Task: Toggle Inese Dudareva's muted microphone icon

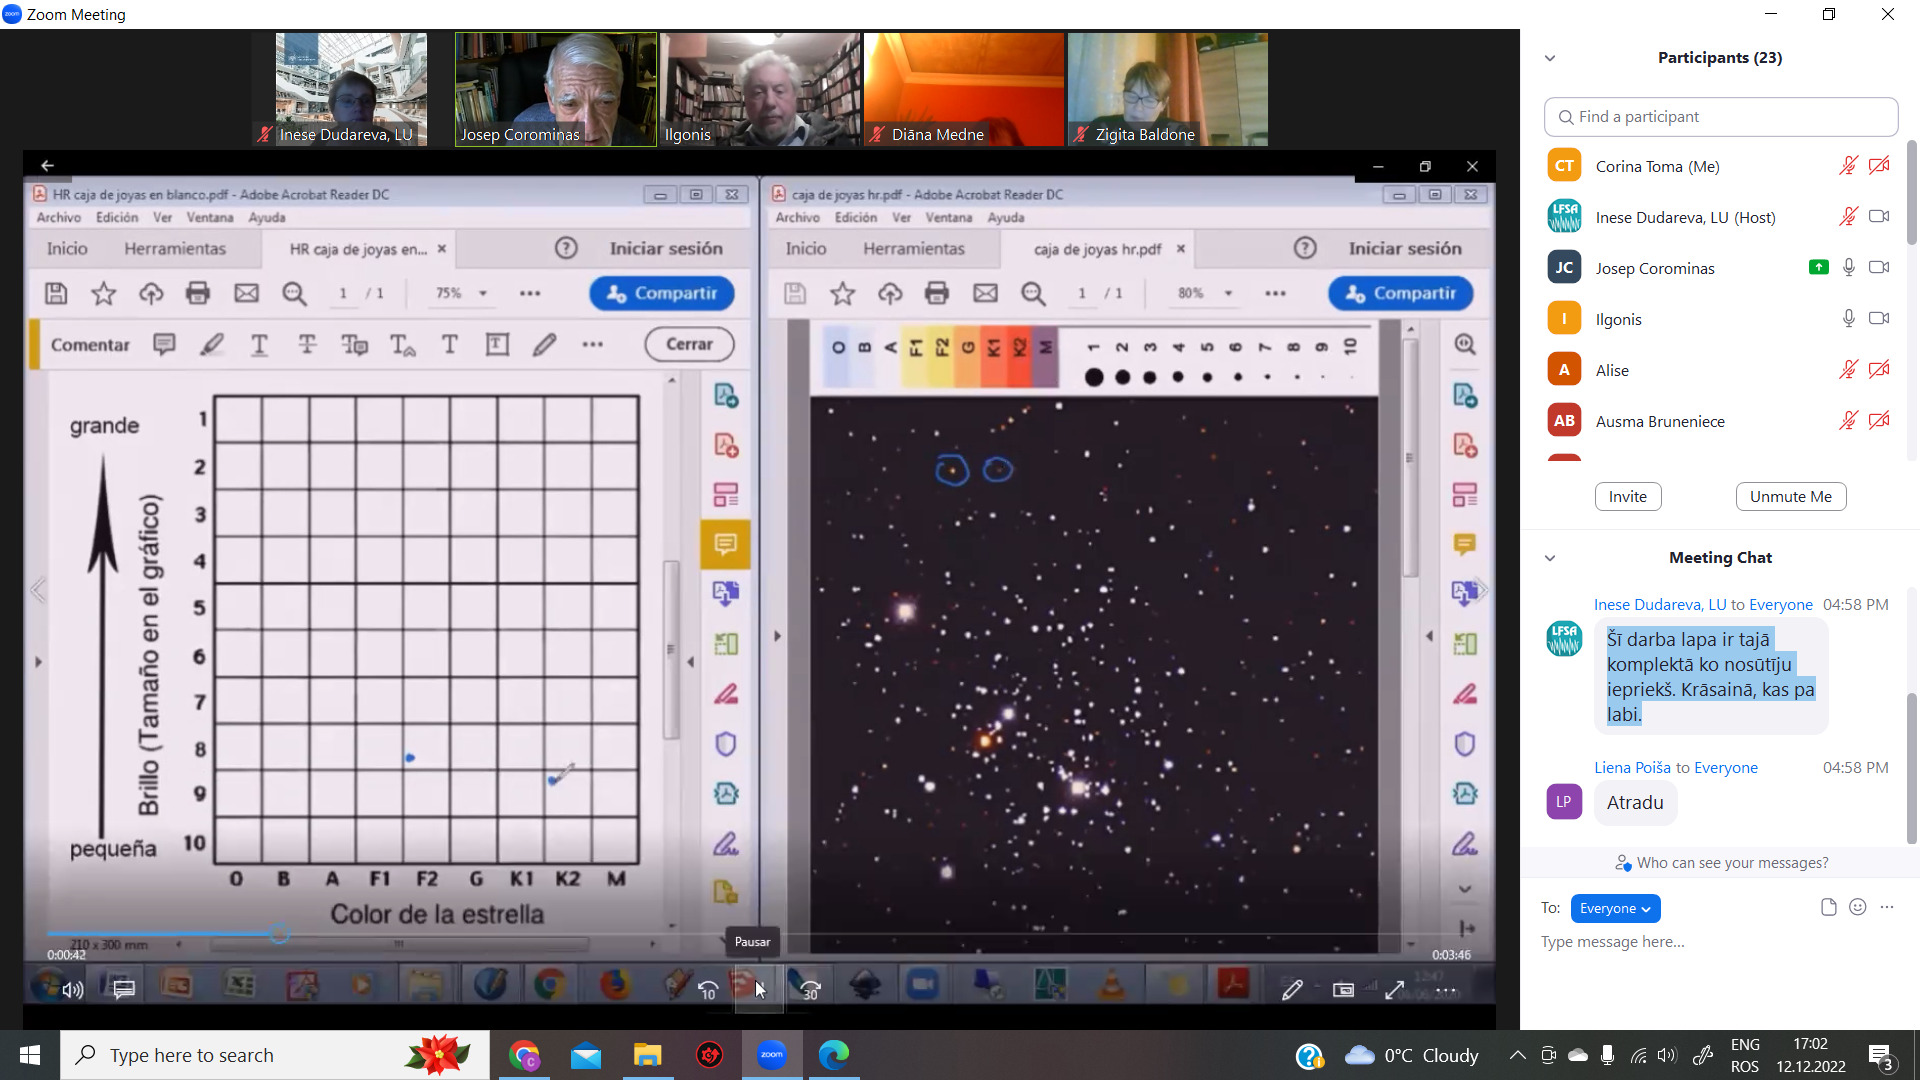Action: [x=1848, y=216]
